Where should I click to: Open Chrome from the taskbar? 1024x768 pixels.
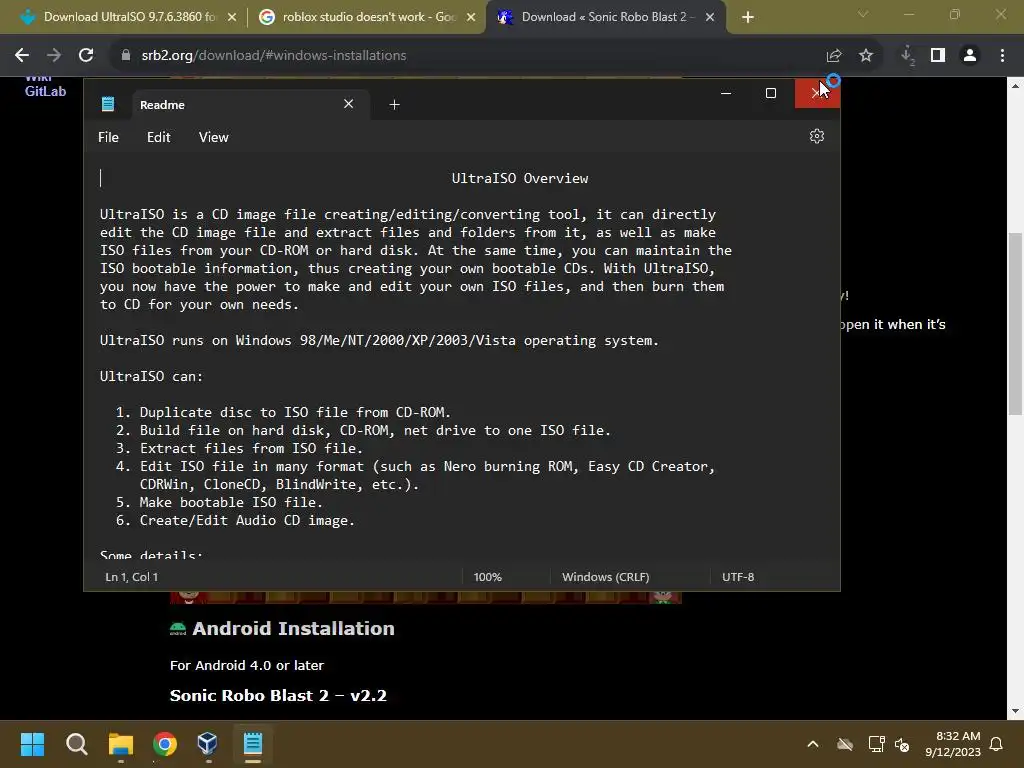[x=165, y=744]
